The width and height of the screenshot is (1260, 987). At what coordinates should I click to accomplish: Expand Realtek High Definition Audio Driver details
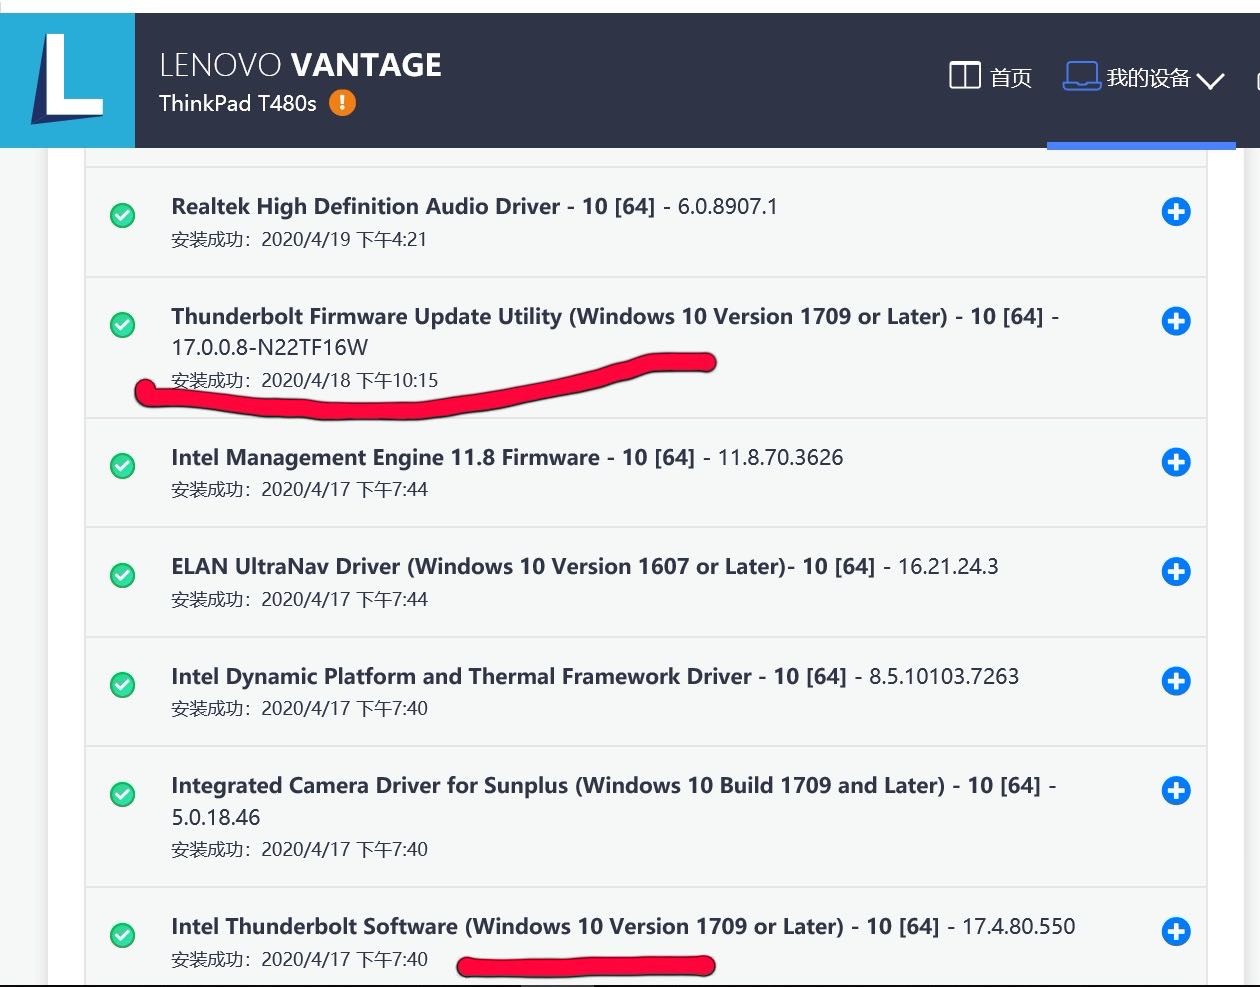pos(1175,212)
